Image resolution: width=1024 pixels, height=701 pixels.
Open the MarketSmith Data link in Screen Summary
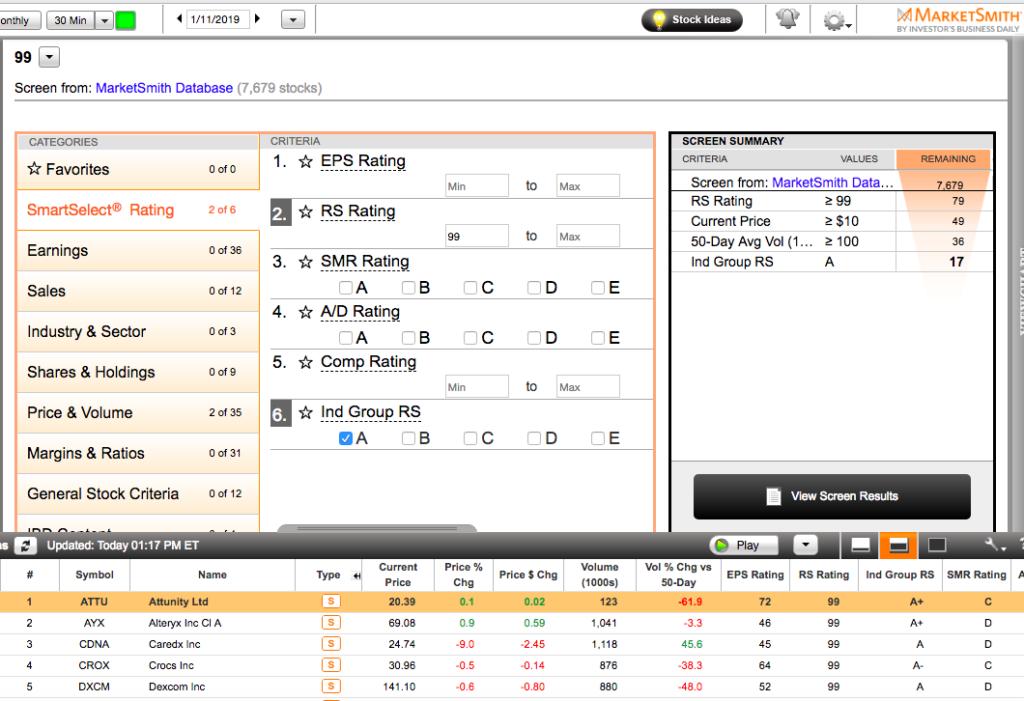point(833,182)
